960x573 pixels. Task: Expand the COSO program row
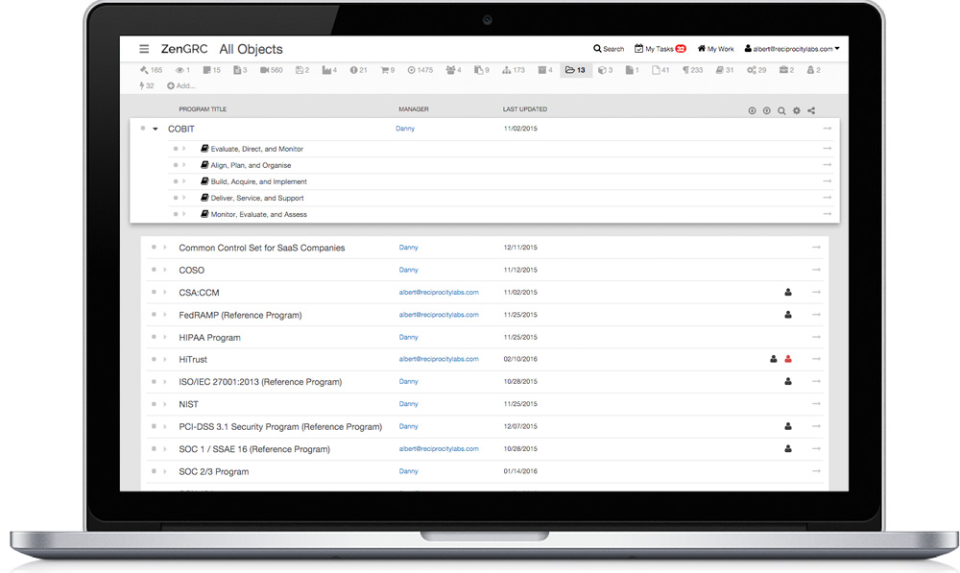click(x=165, y=270)
